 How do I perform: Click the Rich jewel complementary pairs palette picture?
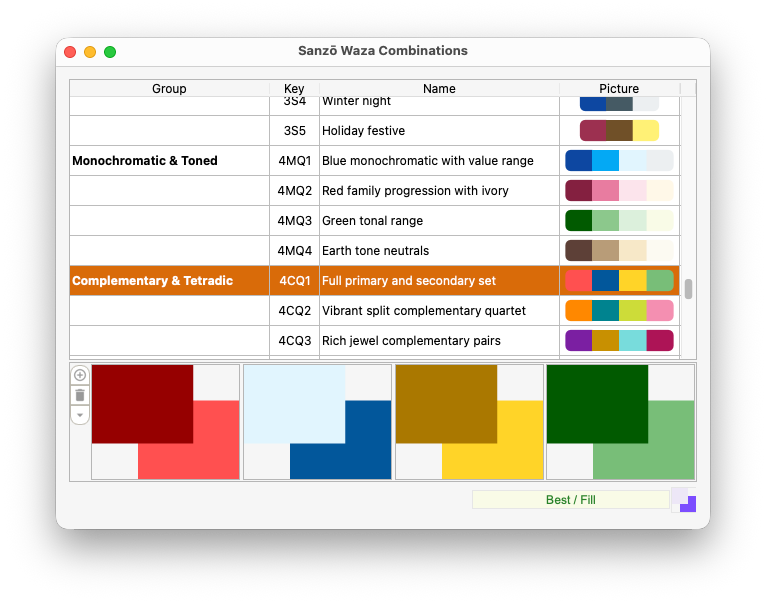pyautogui.click(x=619, y=341)
